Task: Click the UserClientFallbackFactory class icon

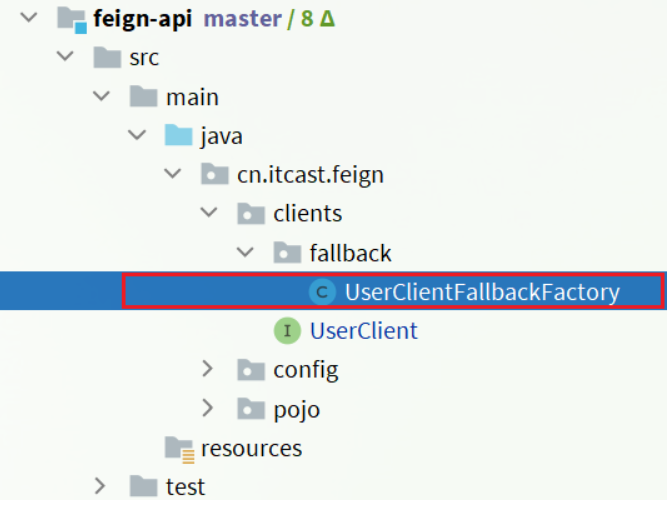Action: coord(322,292)
